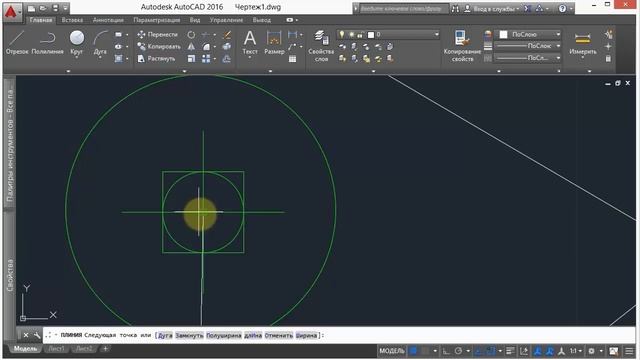Switch to the Вид ribbon tab

[x=195, y=20]
